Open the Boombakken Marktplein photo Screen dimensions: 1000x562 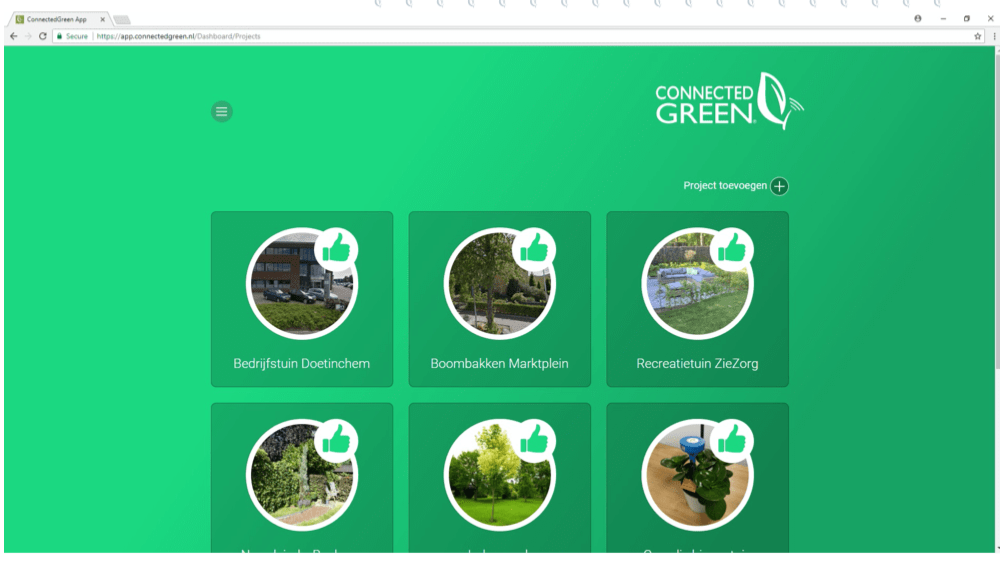(x=499, y=283)
